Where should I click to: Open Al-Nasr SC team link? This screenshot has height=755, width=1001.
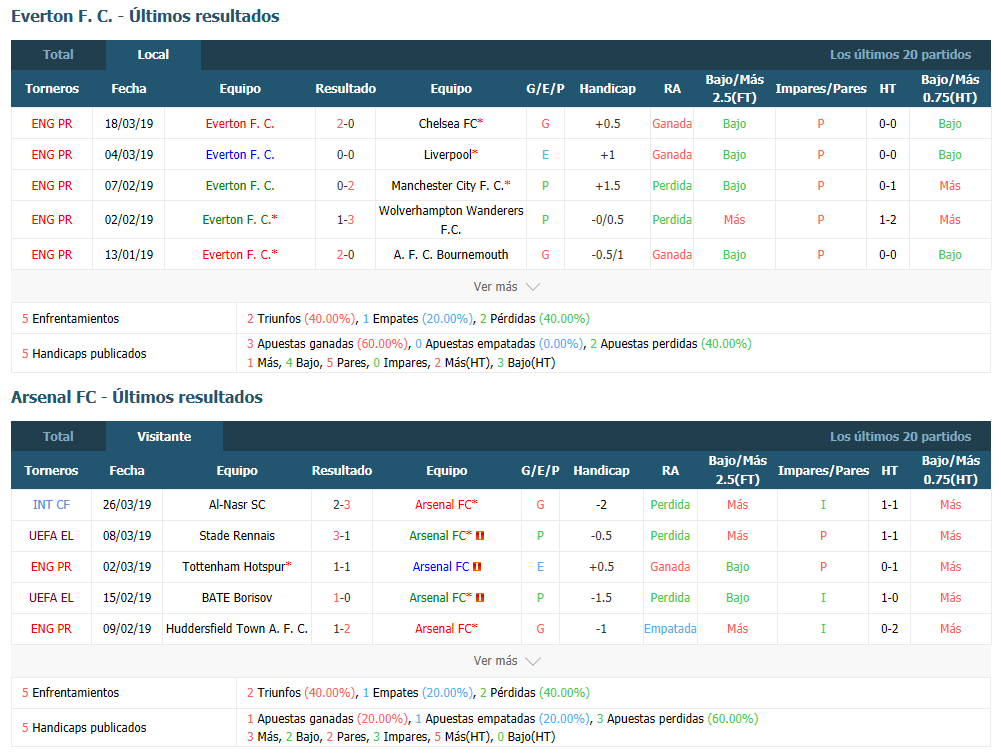237,505
